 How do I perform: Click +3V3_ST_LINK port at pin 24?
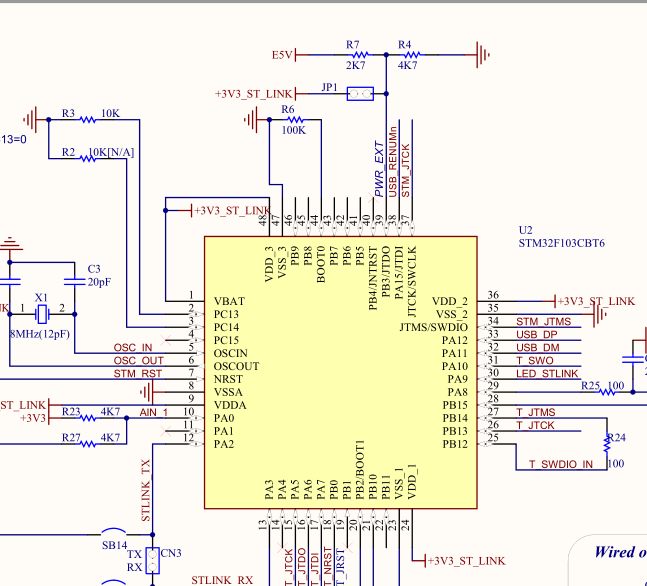pos(465,561)
